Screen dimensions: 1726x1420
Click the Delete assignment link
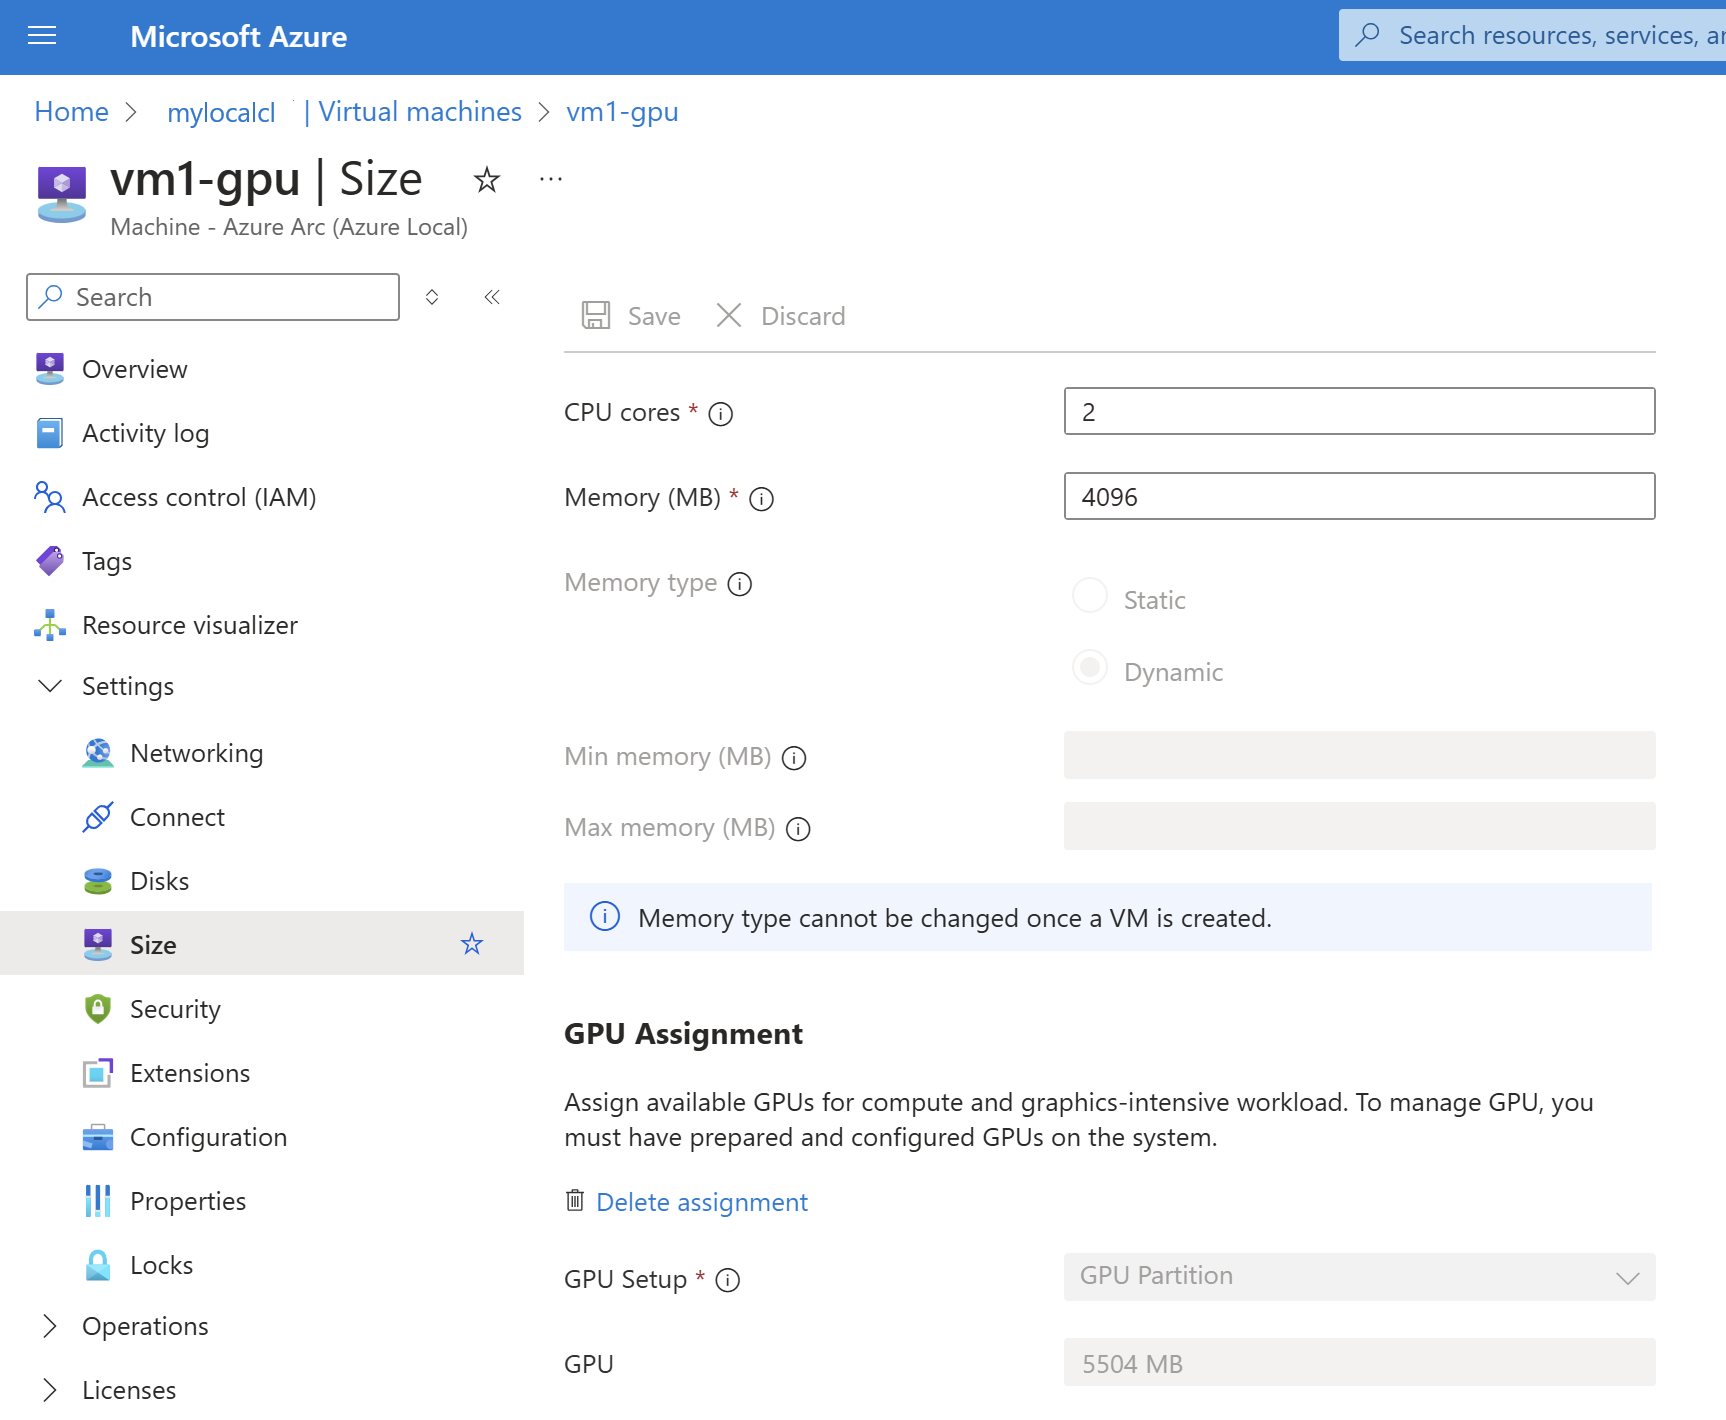pos(701,1202)
